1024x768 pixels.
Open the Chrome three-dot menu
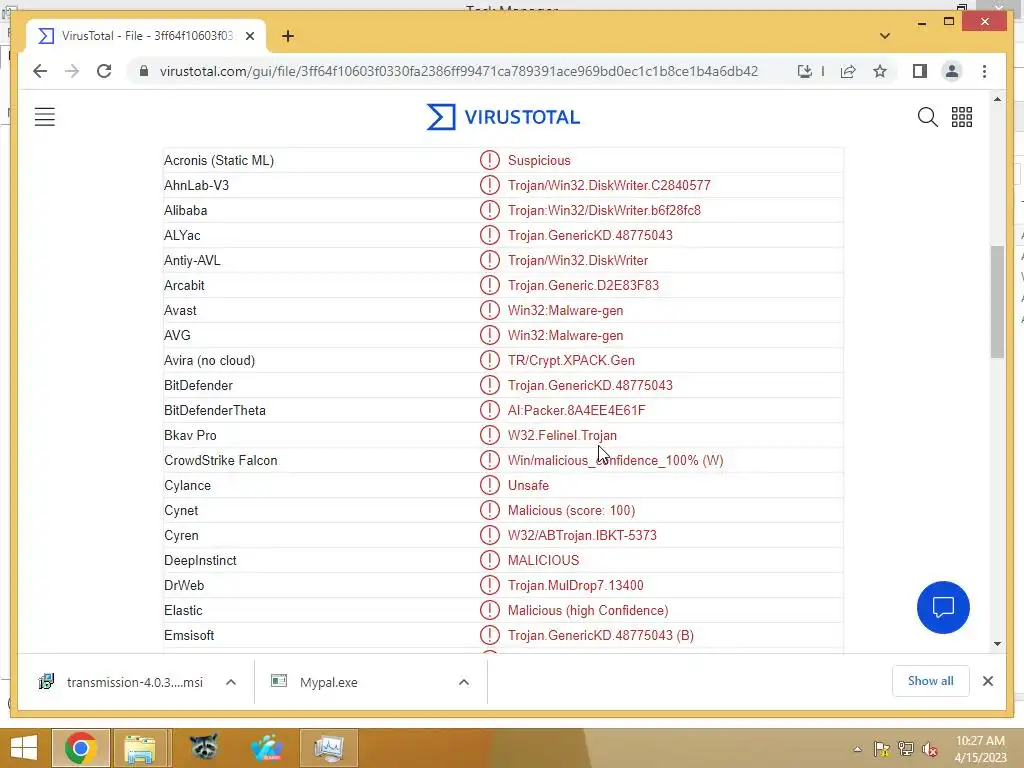tap(984, 71)
